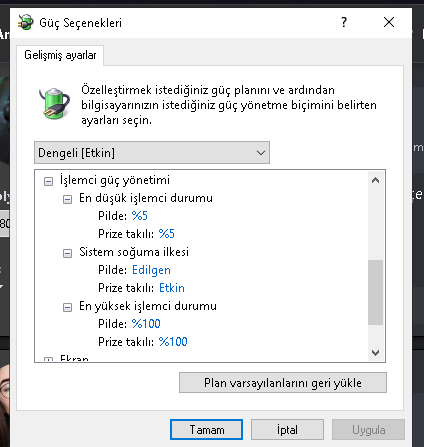Click the Güç Seçenekleri title bar icon
The height and width of the screenshot is (447, 424).
point(26,22)
